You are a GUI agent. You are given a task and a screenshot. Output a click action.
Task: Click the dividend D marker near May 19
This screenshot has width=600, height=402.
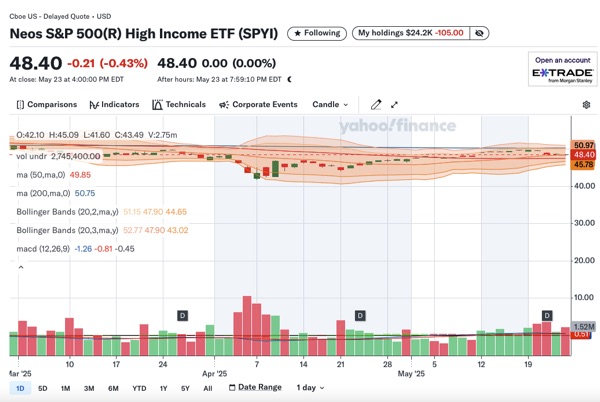click(x=547, y=315)
